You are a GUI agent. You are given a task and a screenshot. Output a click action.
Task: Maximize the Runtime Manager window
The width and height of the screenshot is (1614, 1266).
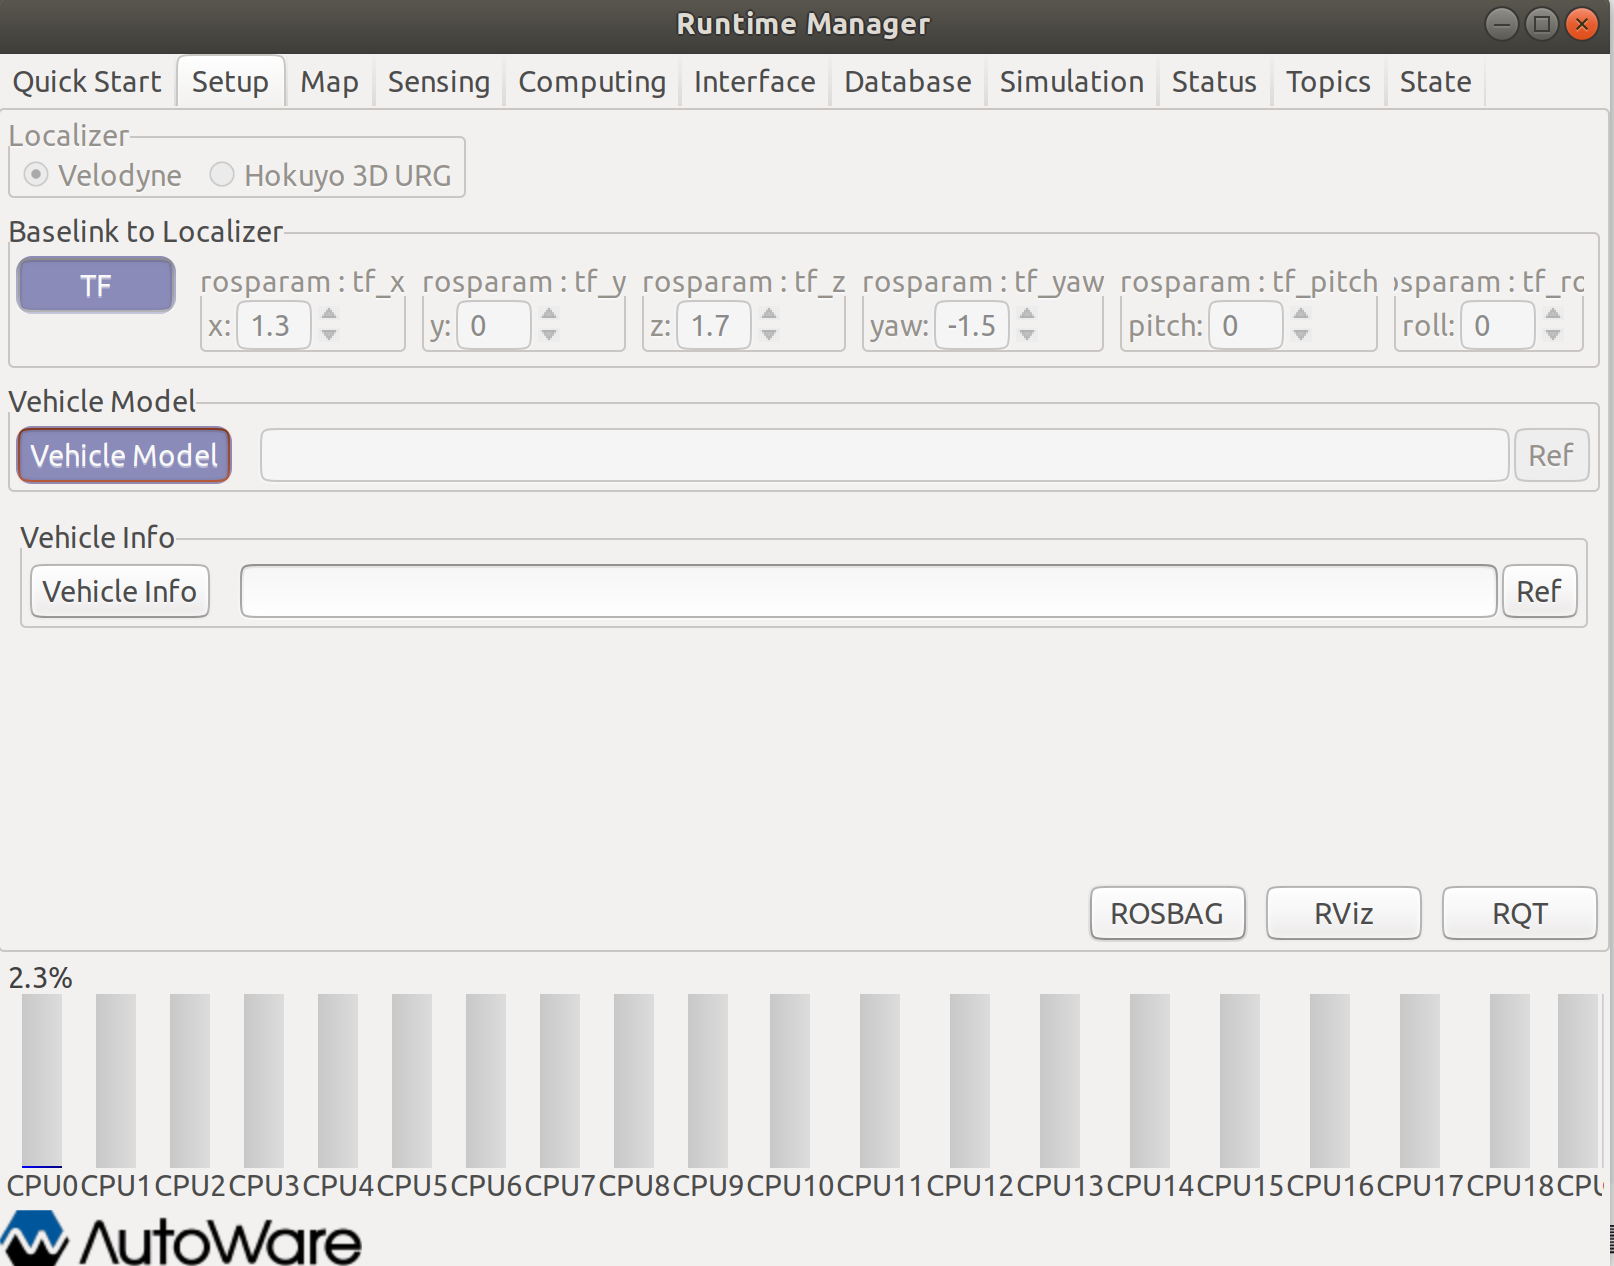coord(1542,24)
